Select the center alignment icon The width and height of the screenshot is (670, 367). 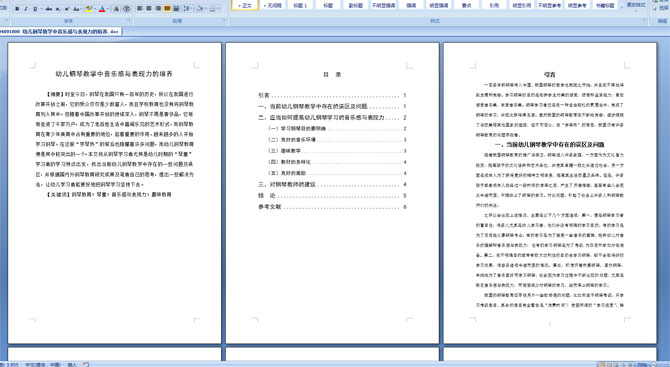[x=149, y=9]
